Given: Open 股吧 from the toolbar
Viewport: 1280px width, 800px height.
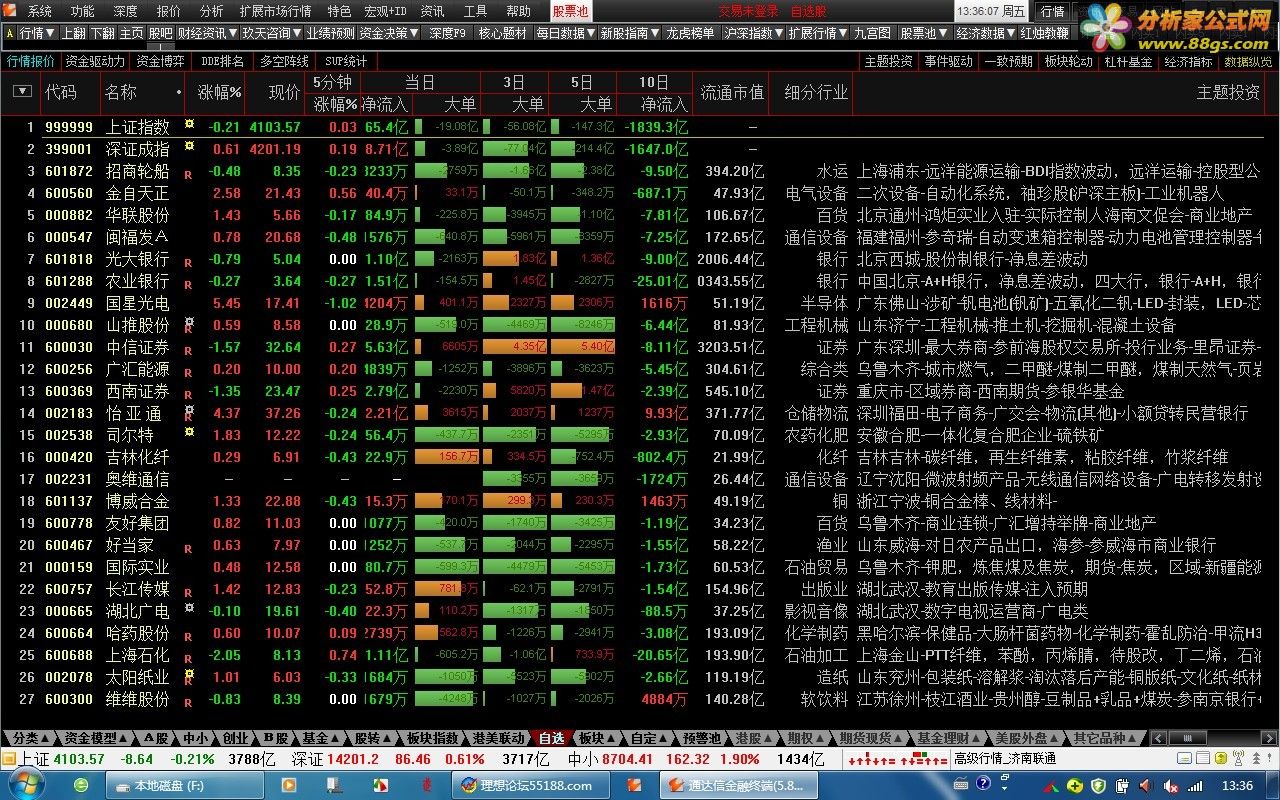Looking at the screenshot, I should (x=161, y=33).
